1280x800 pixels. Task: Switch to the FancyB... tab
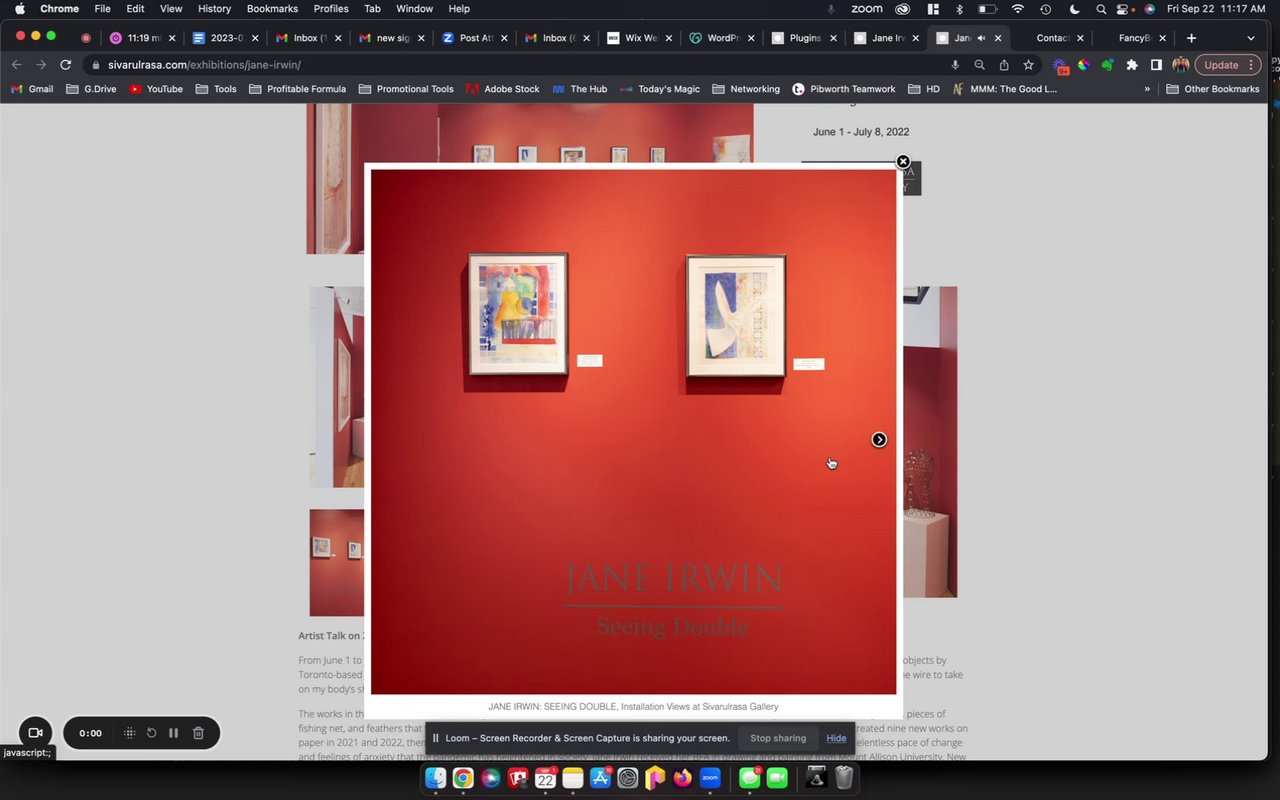coord(1134,38)
